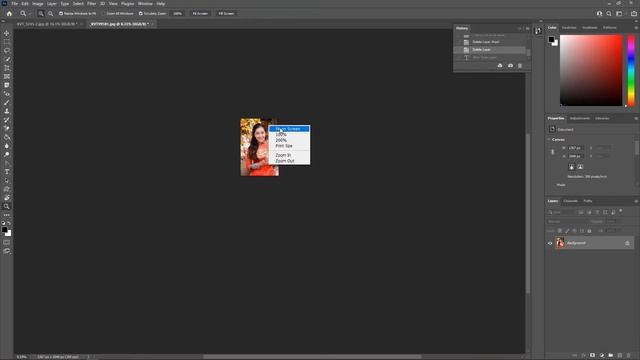Select the Crop tool
This screenshot has width=640, height=360.
(x=7, y=68)
